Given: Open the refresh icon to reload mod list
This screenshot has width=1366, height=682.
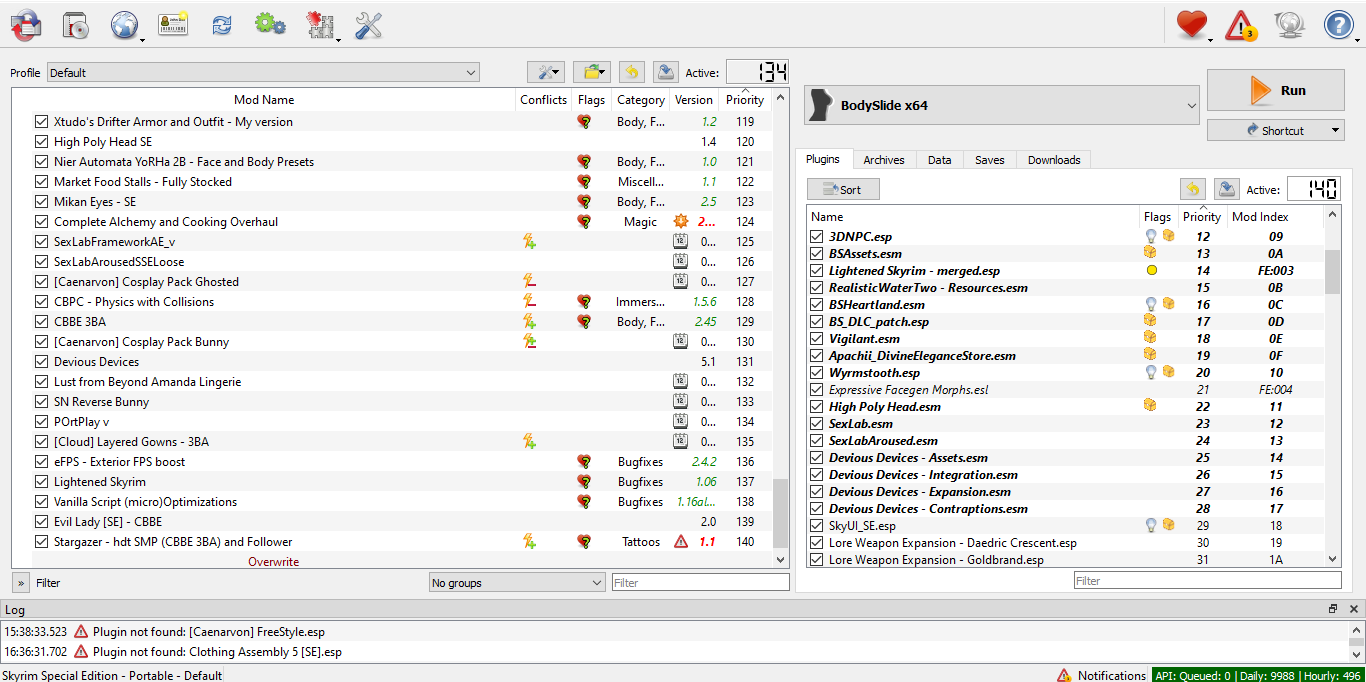Looking at the screenshot, I should coord(221,25).
